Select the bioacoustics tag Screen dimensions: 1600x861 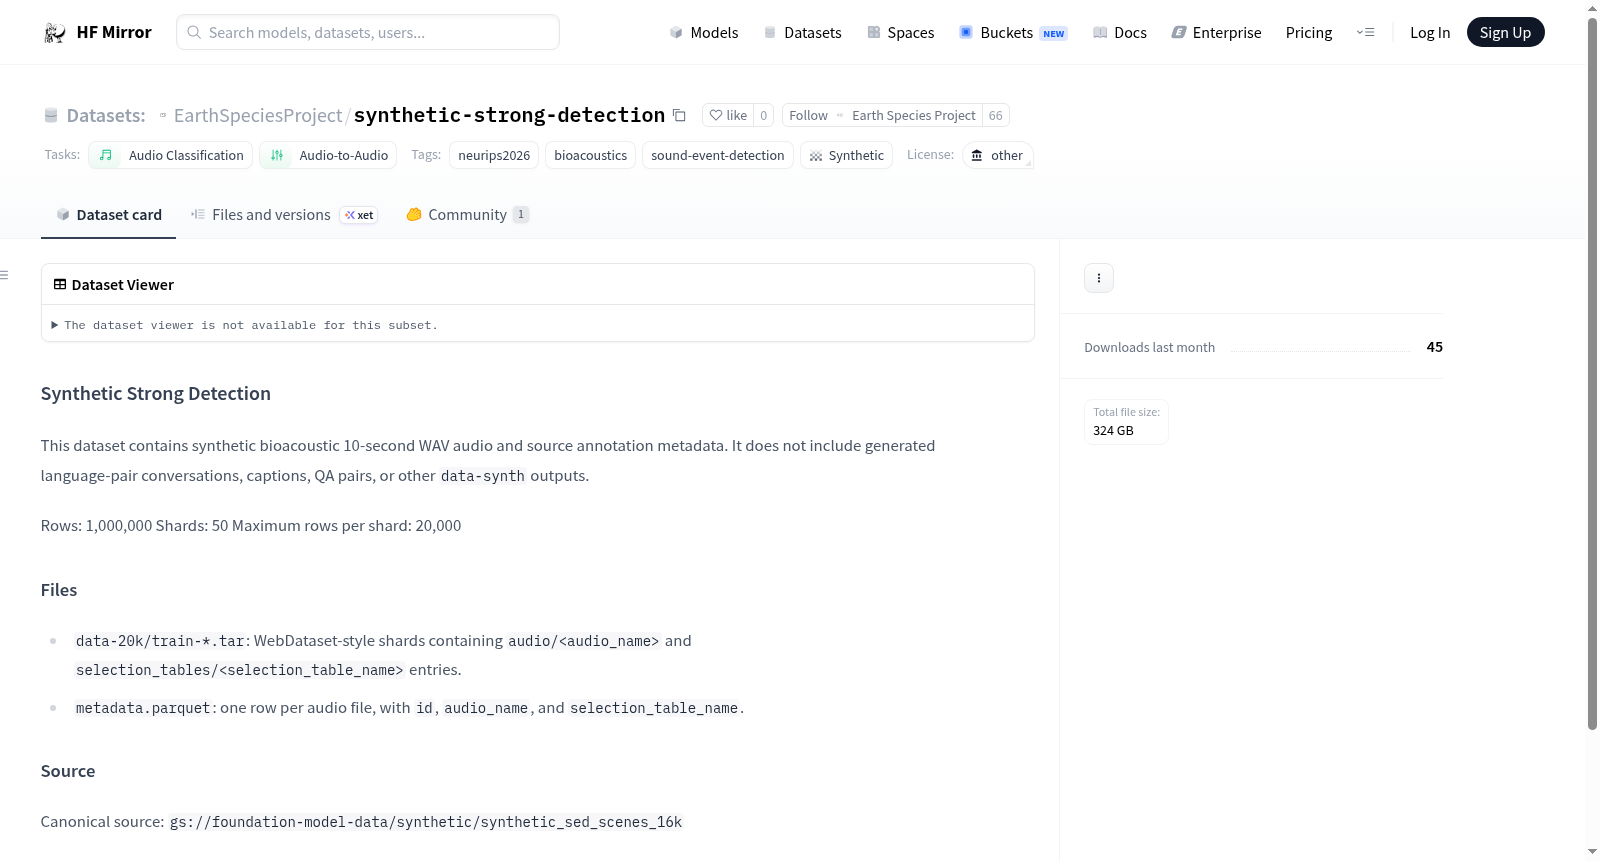coord(591,155)
